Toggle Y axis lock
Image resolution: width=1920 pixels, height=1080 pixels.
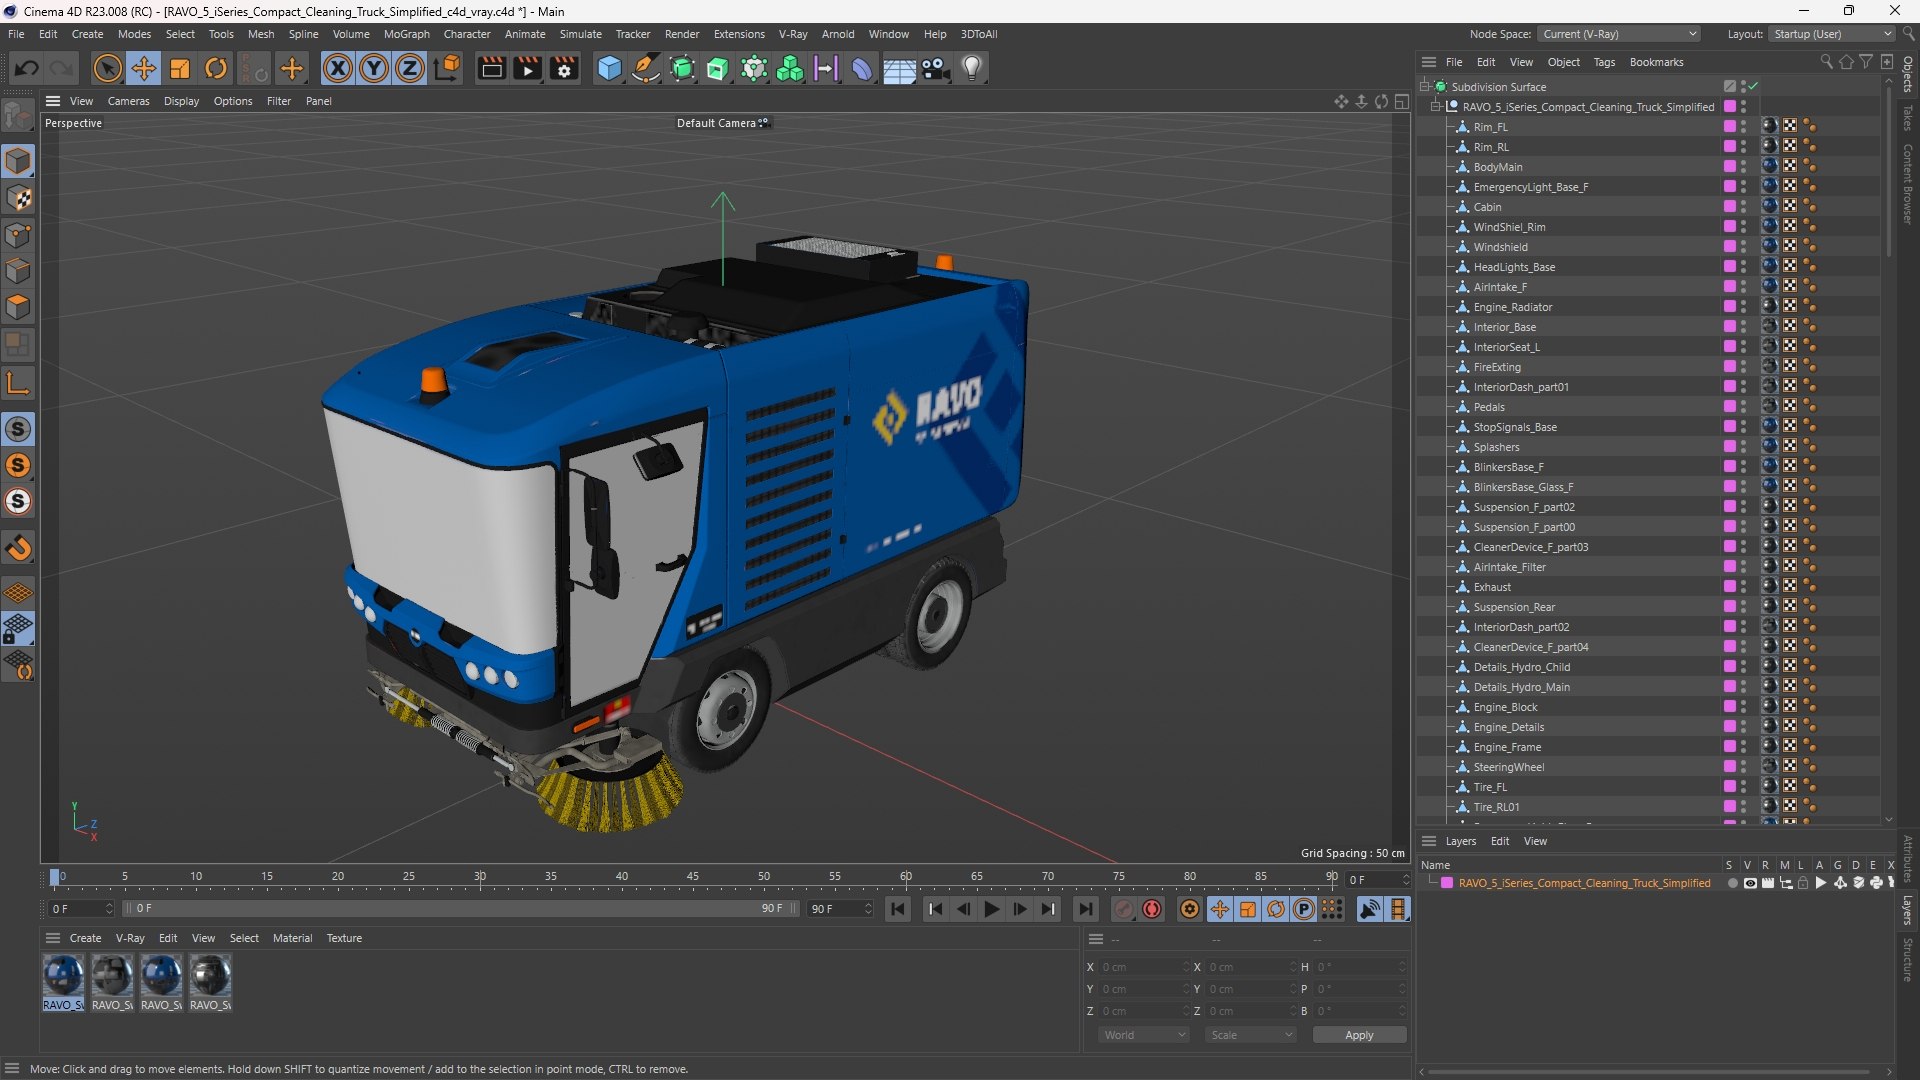[374, 68]
